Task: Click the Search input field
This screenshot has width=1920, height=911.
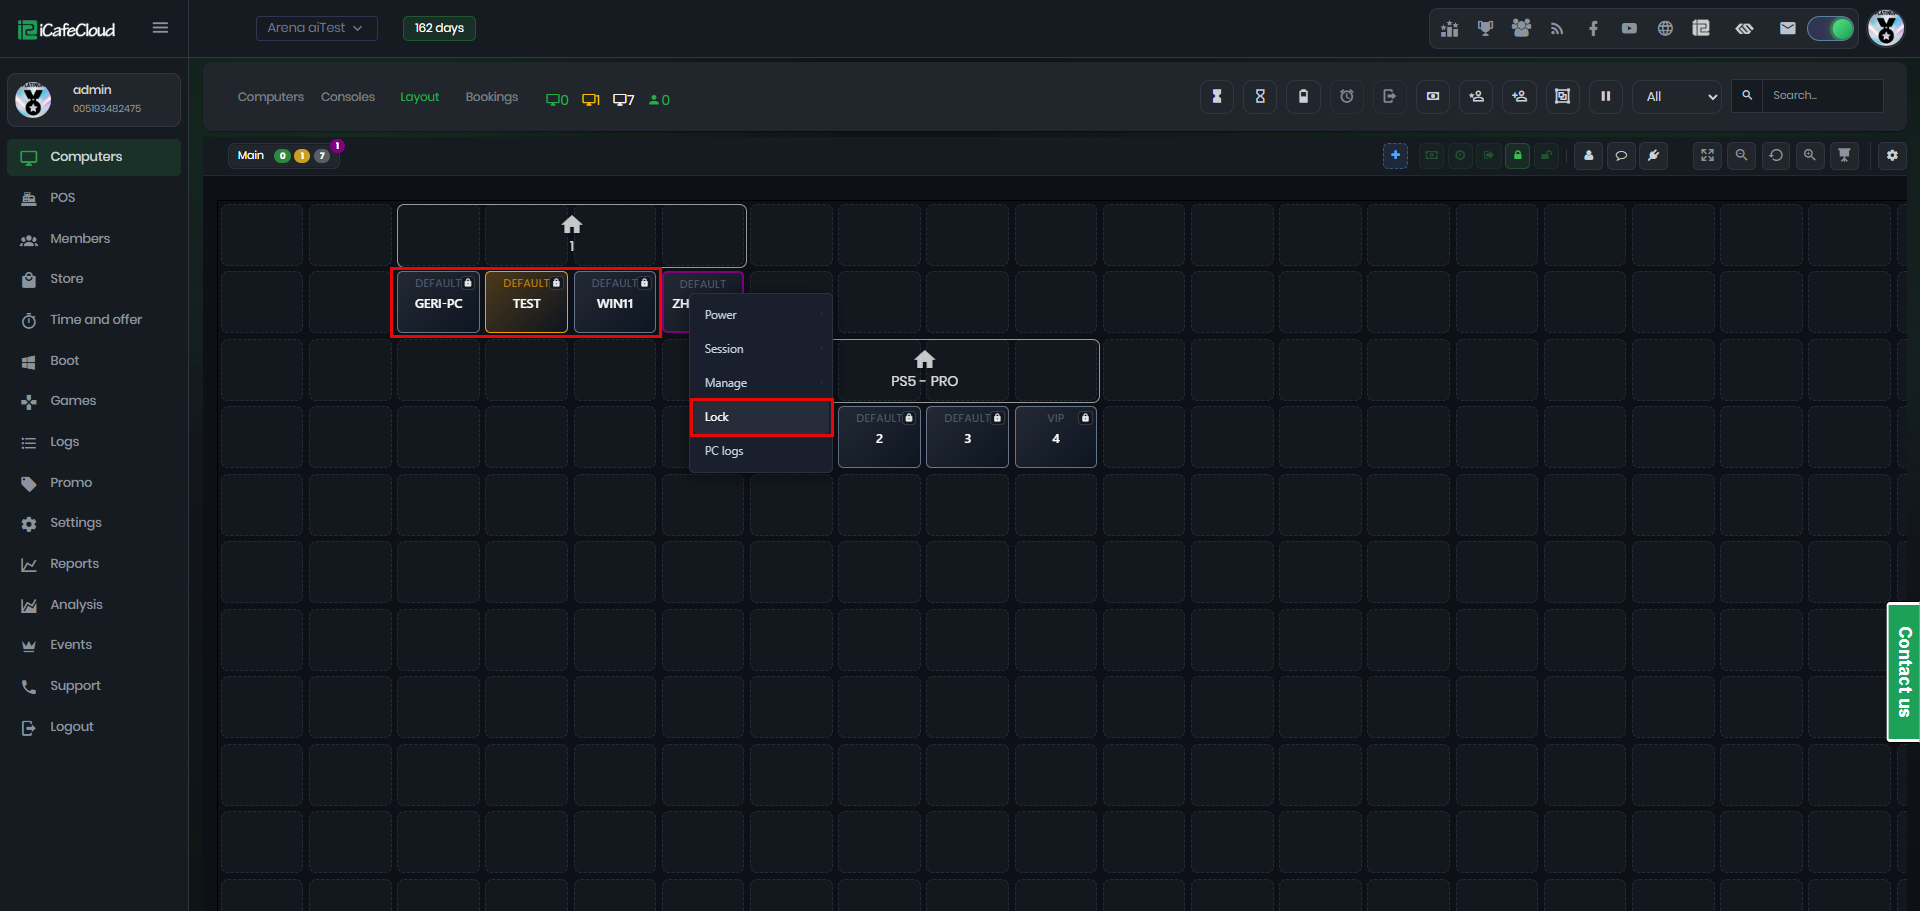Action: click(1821, 96)
